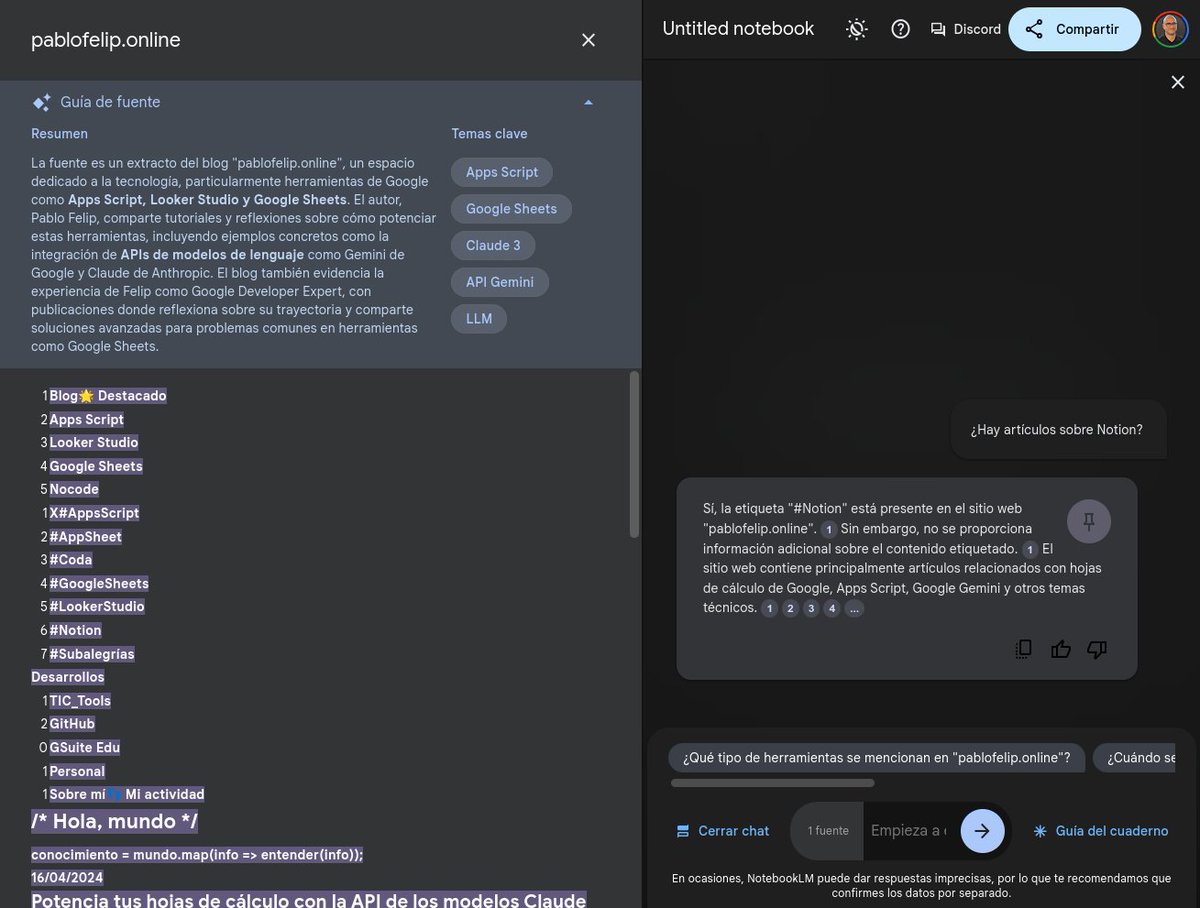Click the GitHub line in source
This screenshot has height=908, width=1200.
[72, 724]
